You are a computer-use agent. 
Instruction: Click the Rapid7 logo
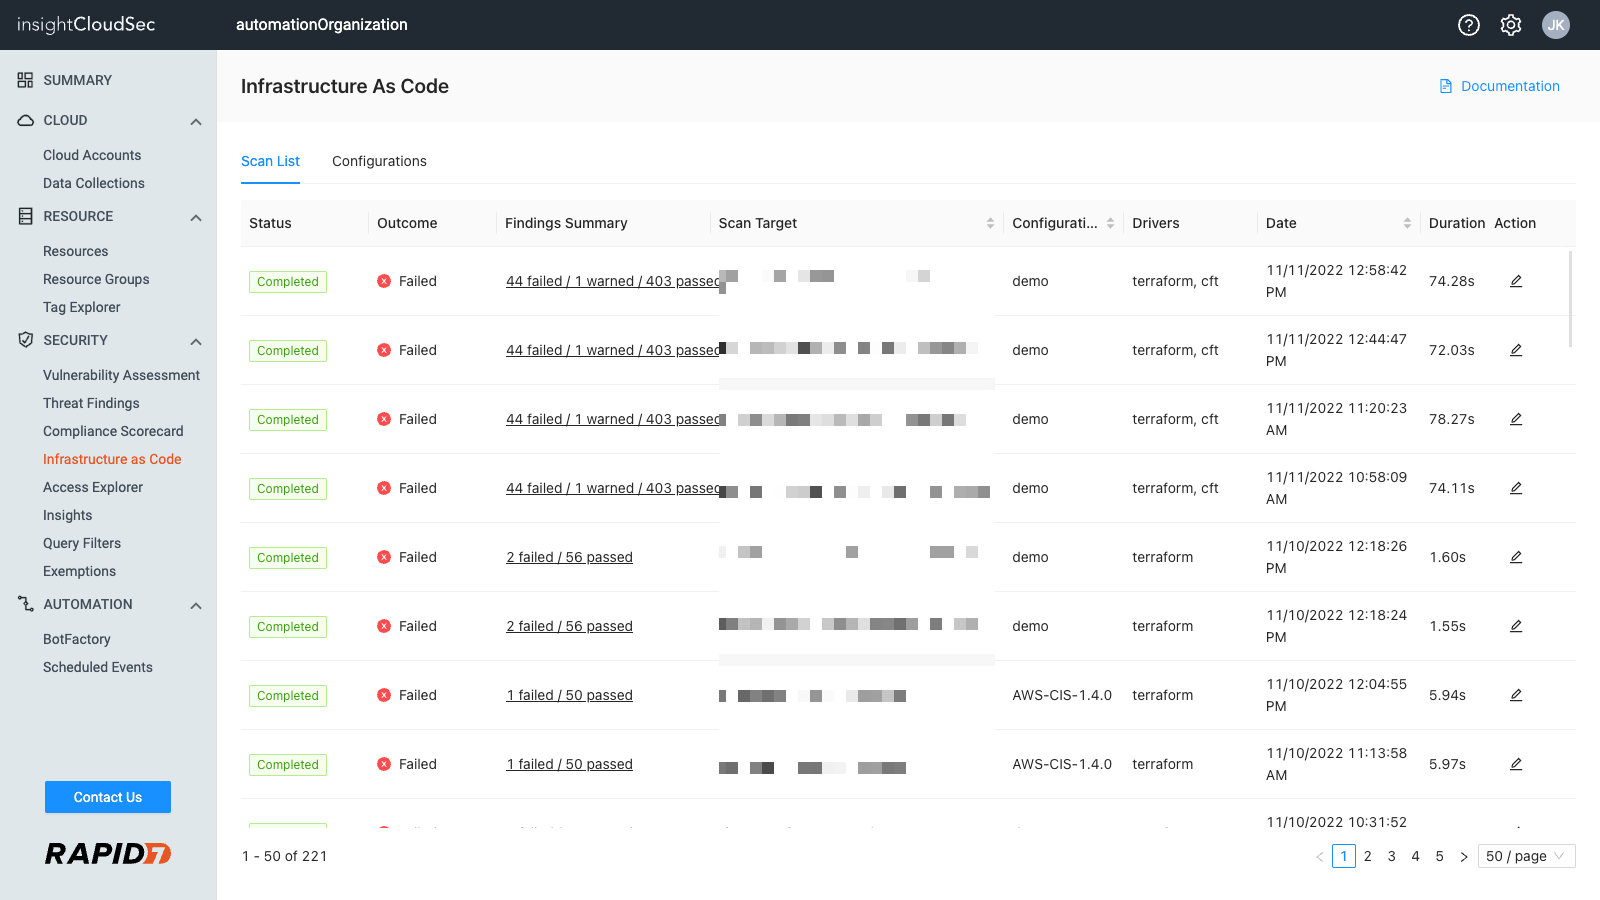[108, 853]
